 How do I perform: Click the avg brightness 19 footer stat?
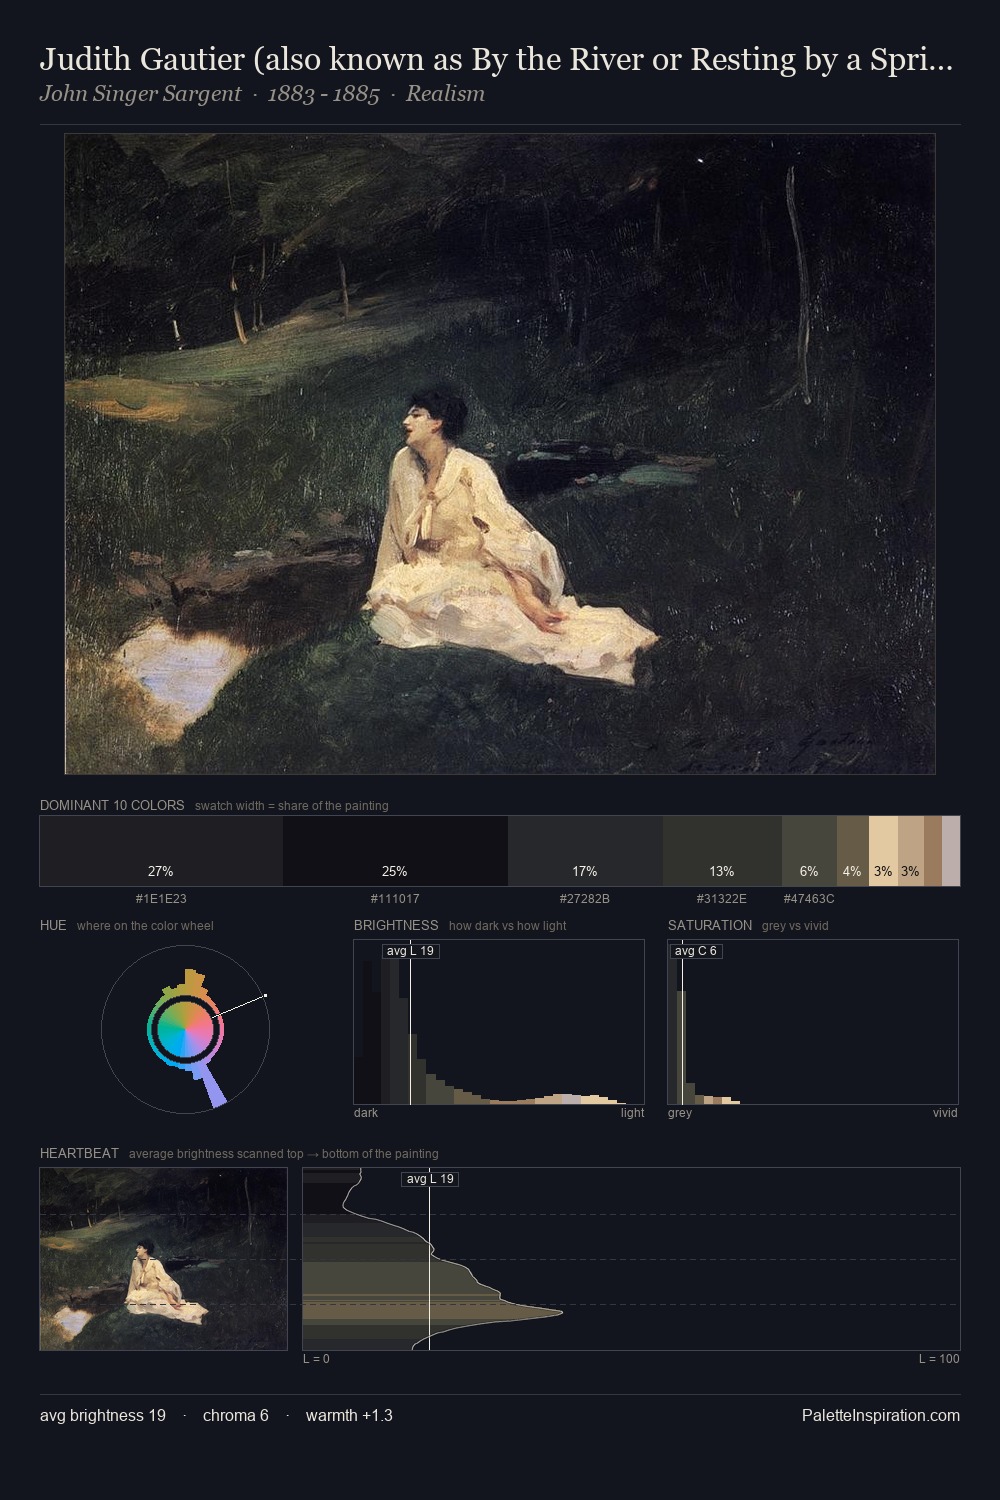pyautogui.click(x=103, y=1416)
